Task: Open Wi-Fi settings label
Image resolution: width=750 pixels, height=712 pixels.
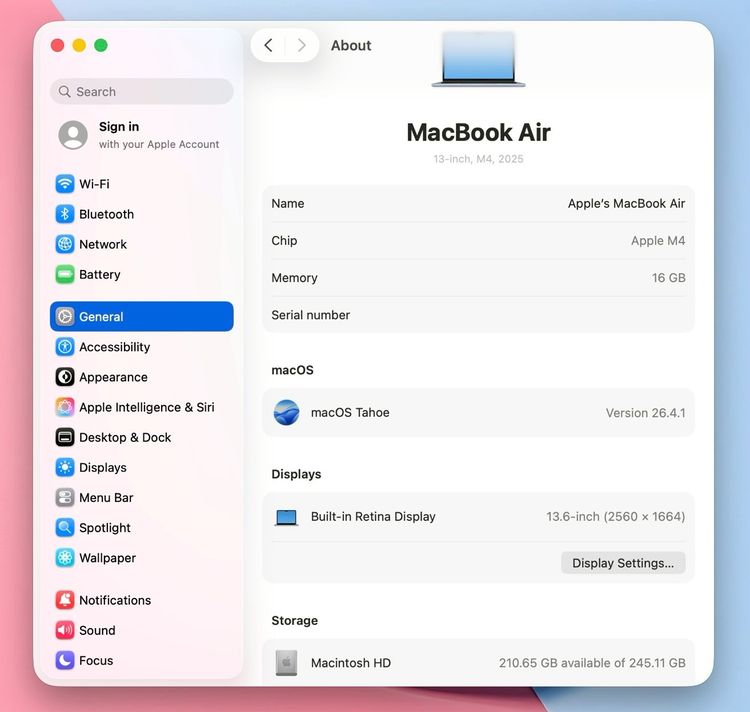Action: 94,184
